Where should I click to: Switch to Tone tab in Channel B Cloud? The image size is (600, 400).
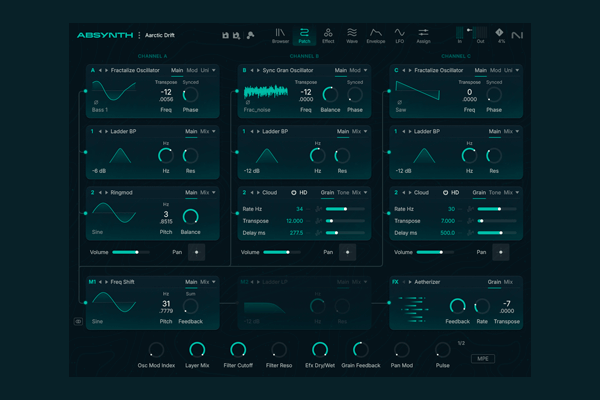pos(343,192)
